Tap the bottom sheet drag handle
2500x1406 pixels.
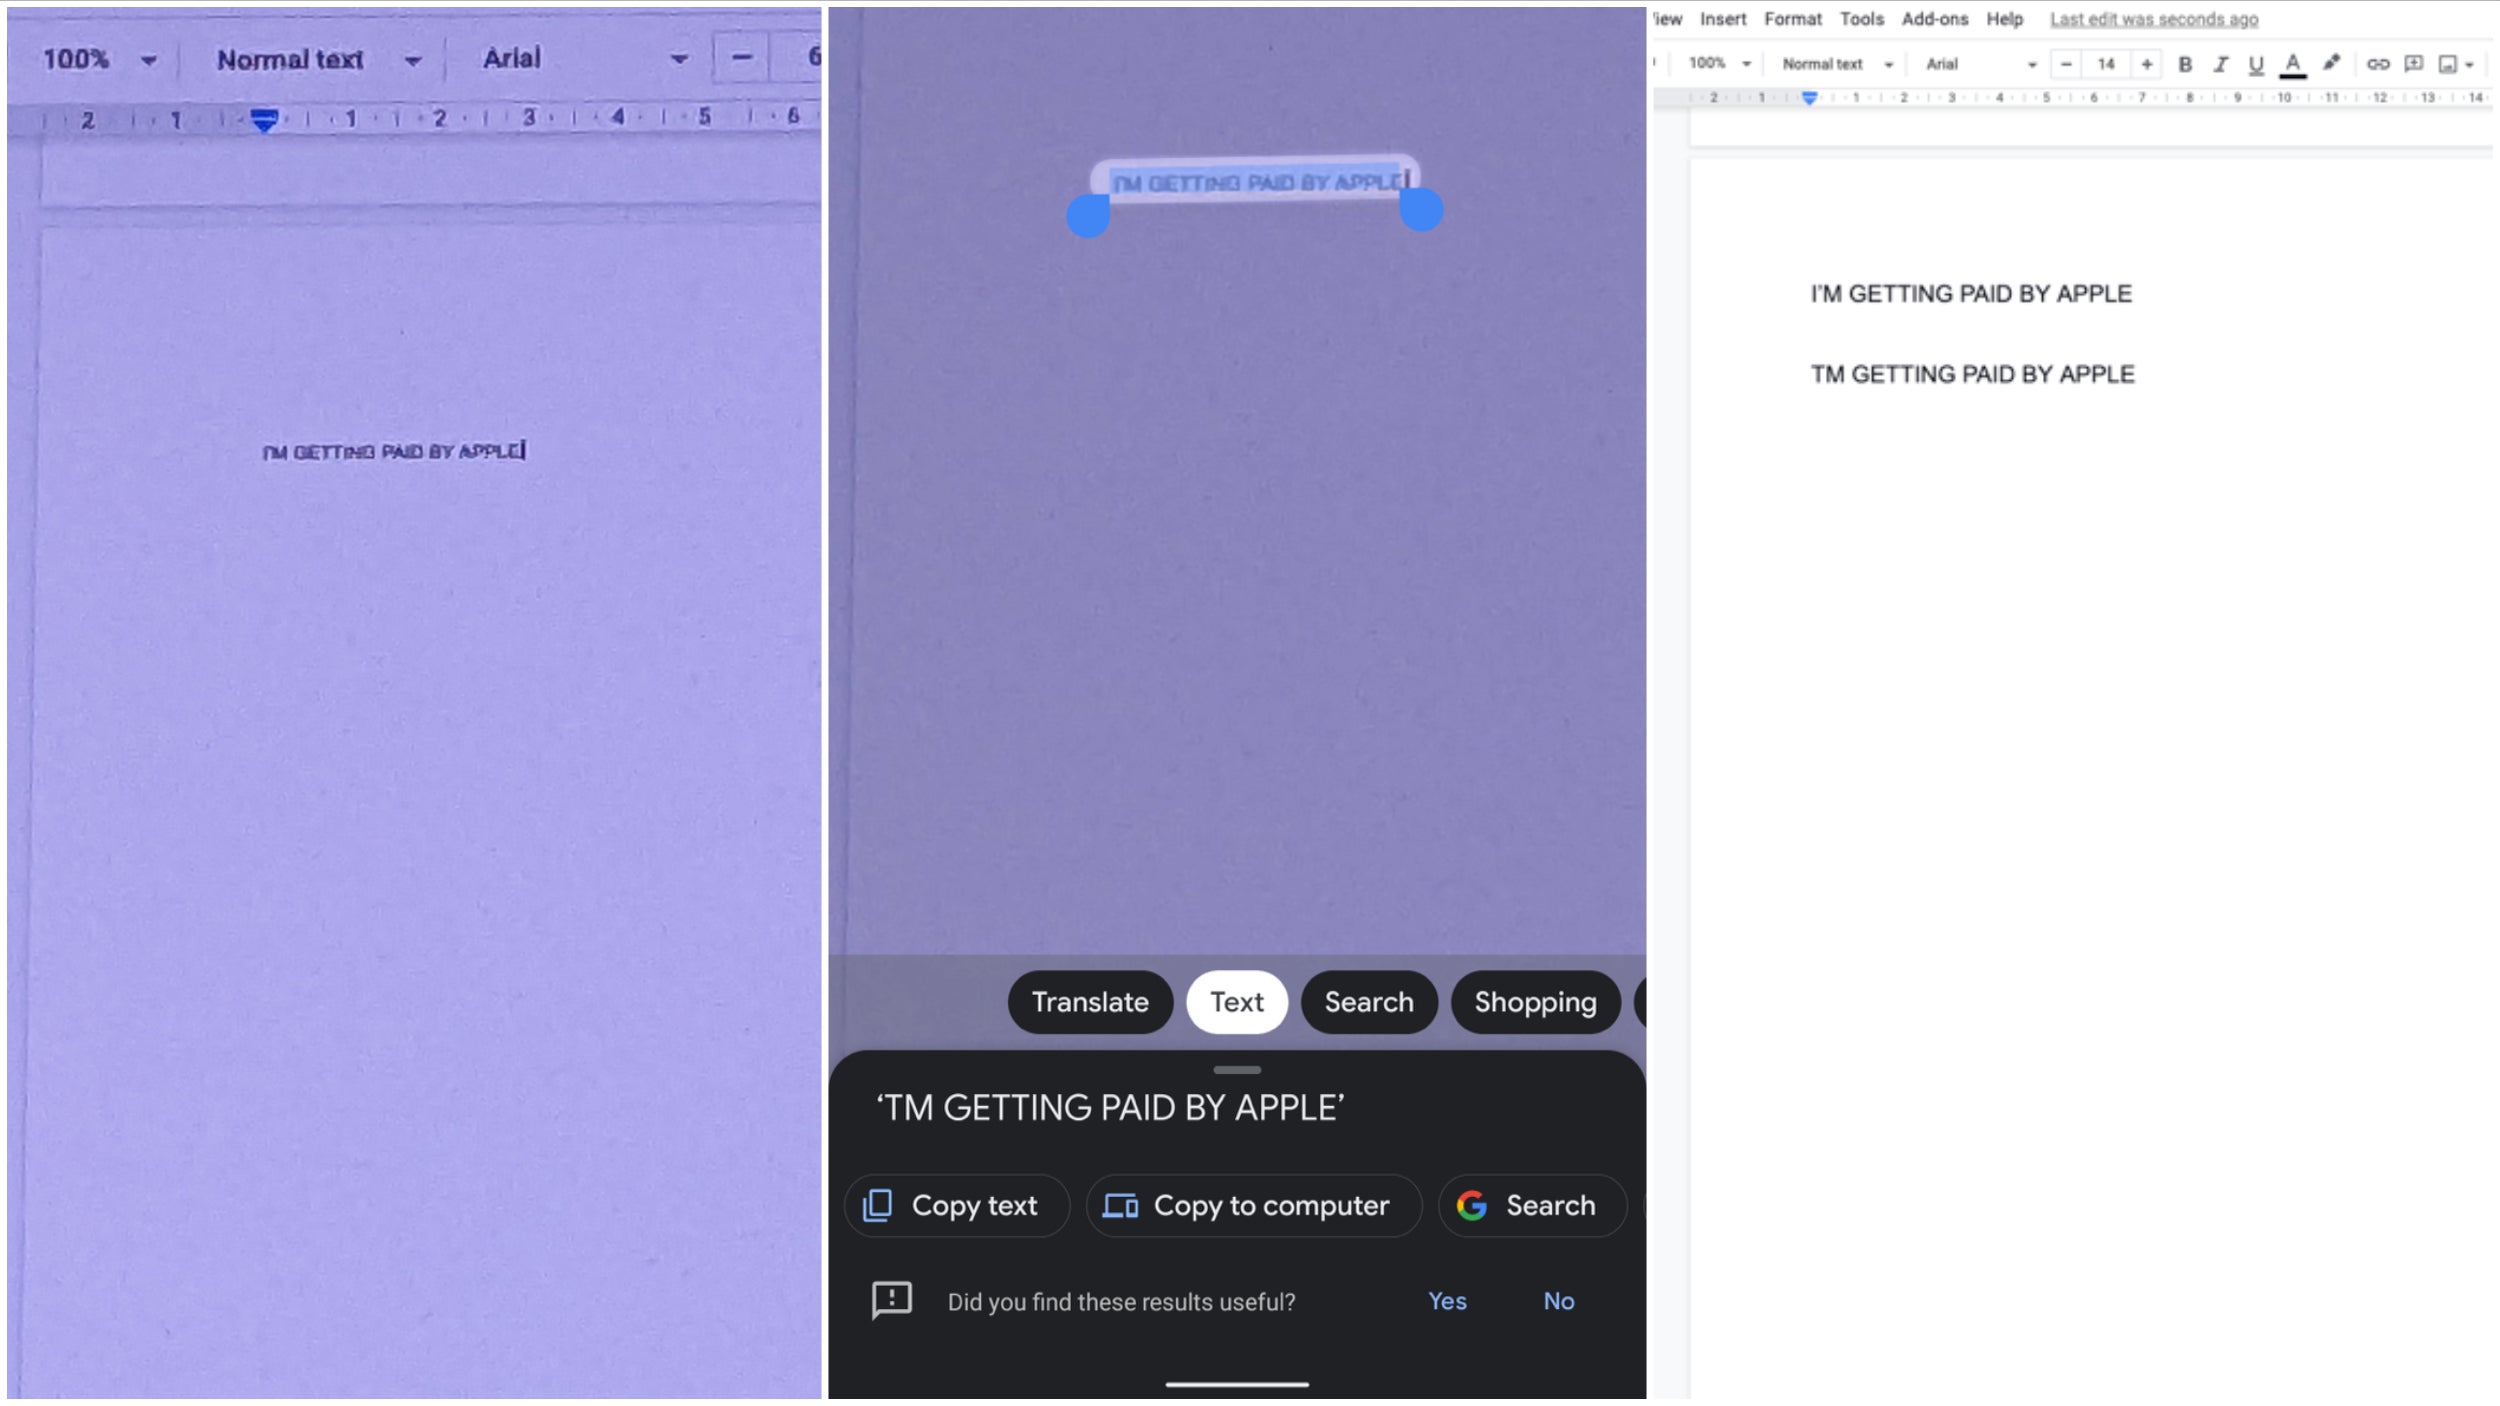(x=1237, y=1070)
